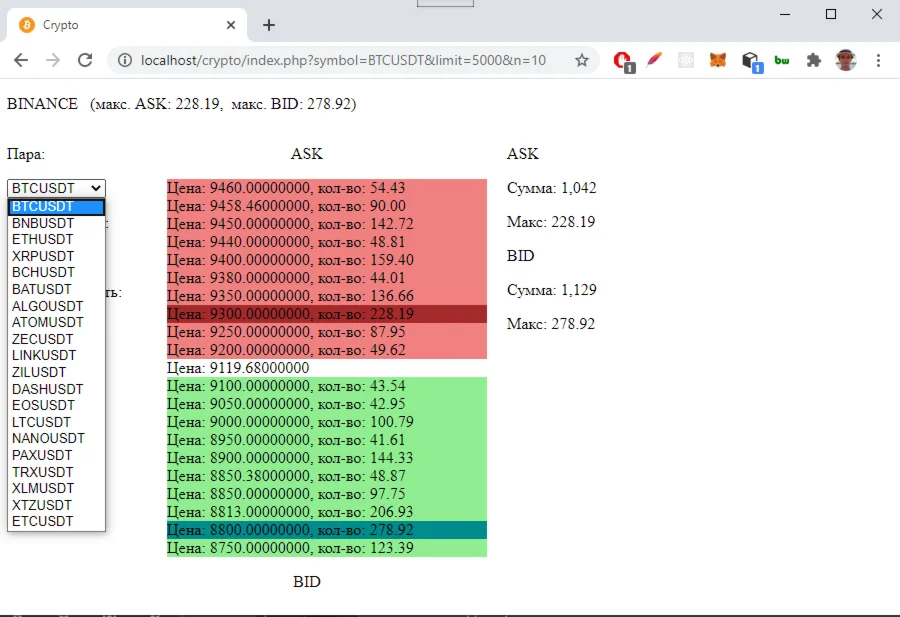Click the ASK Сумма: 1,042 value
The width and height of the screenshot is (900, 617).
(x=552, y=188)
